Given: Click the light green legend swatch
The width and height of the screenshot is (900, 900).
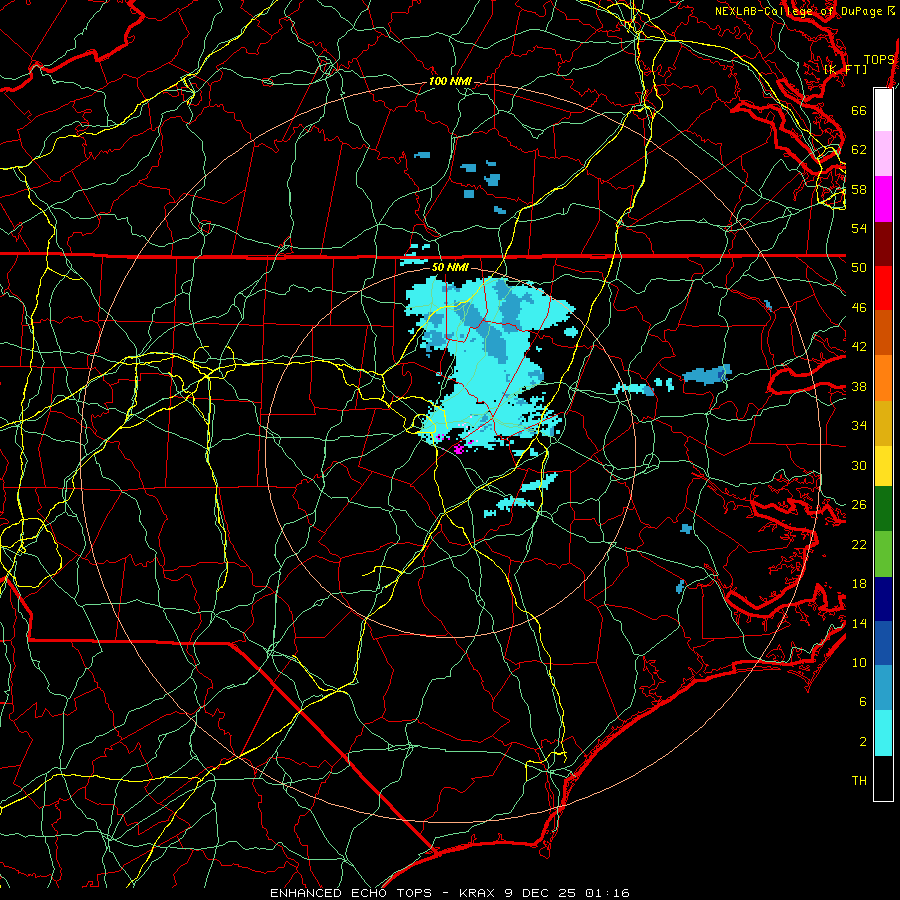Looking at the screenshot, I should tap(883, 553).
